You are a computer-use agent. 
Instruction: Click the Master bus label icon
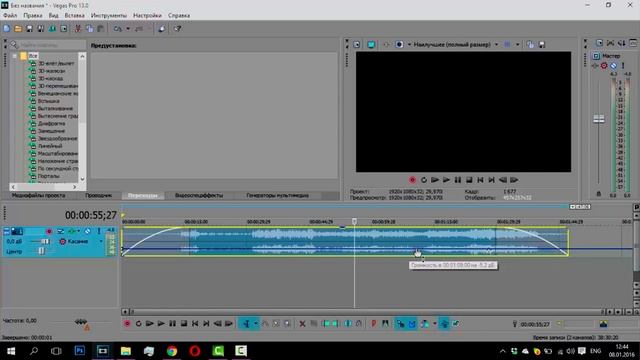coord(596,56)
